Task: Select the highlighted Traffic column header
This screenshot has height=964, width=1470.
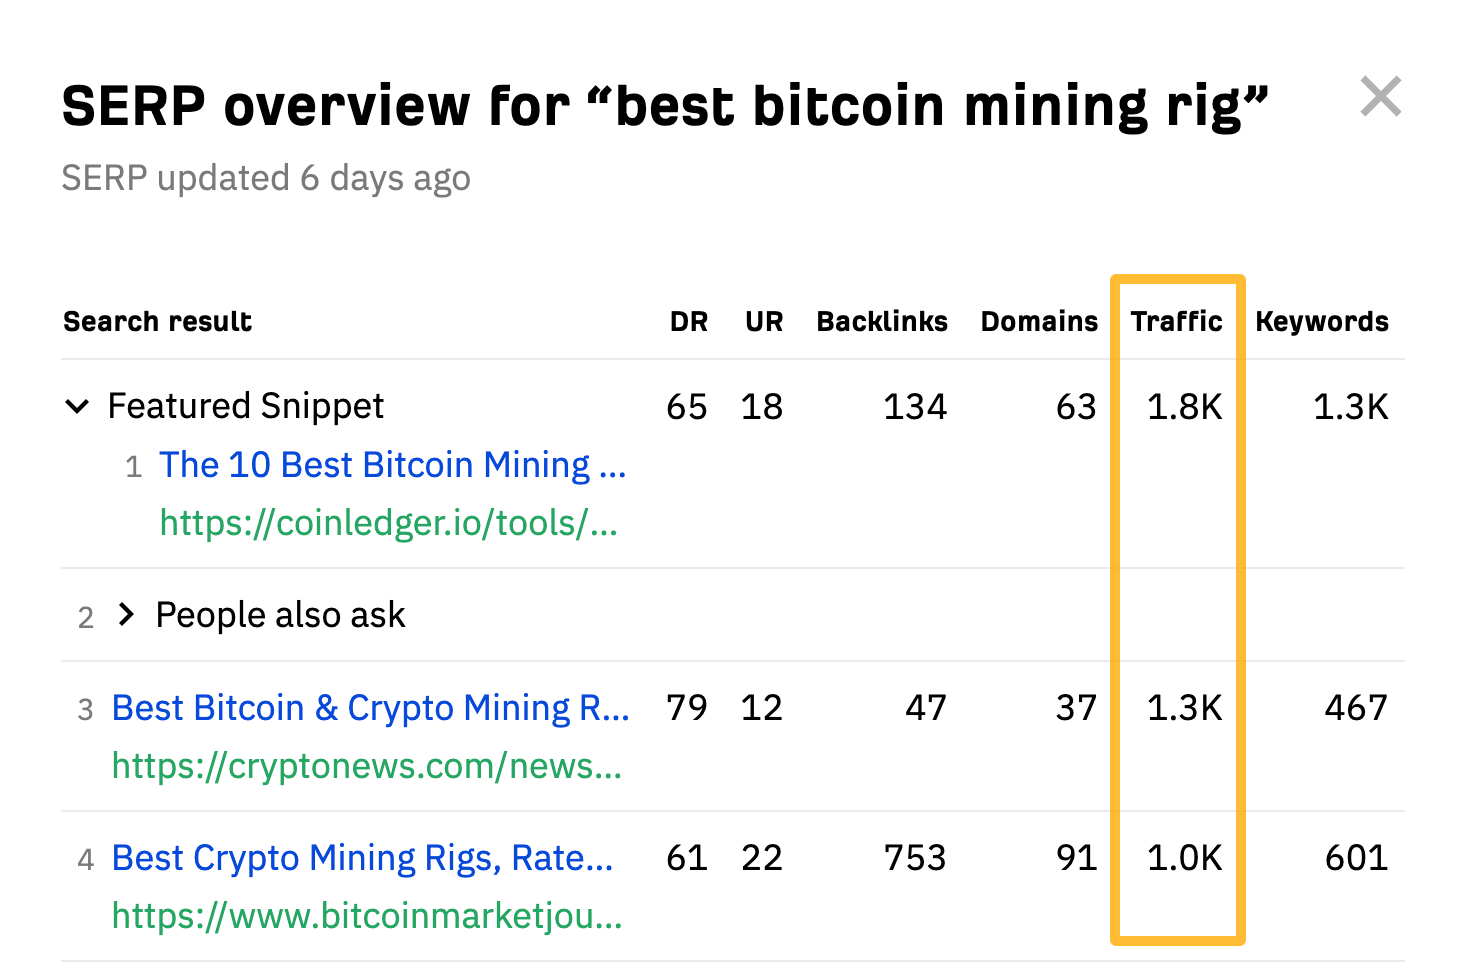Action: (1177, 321)
